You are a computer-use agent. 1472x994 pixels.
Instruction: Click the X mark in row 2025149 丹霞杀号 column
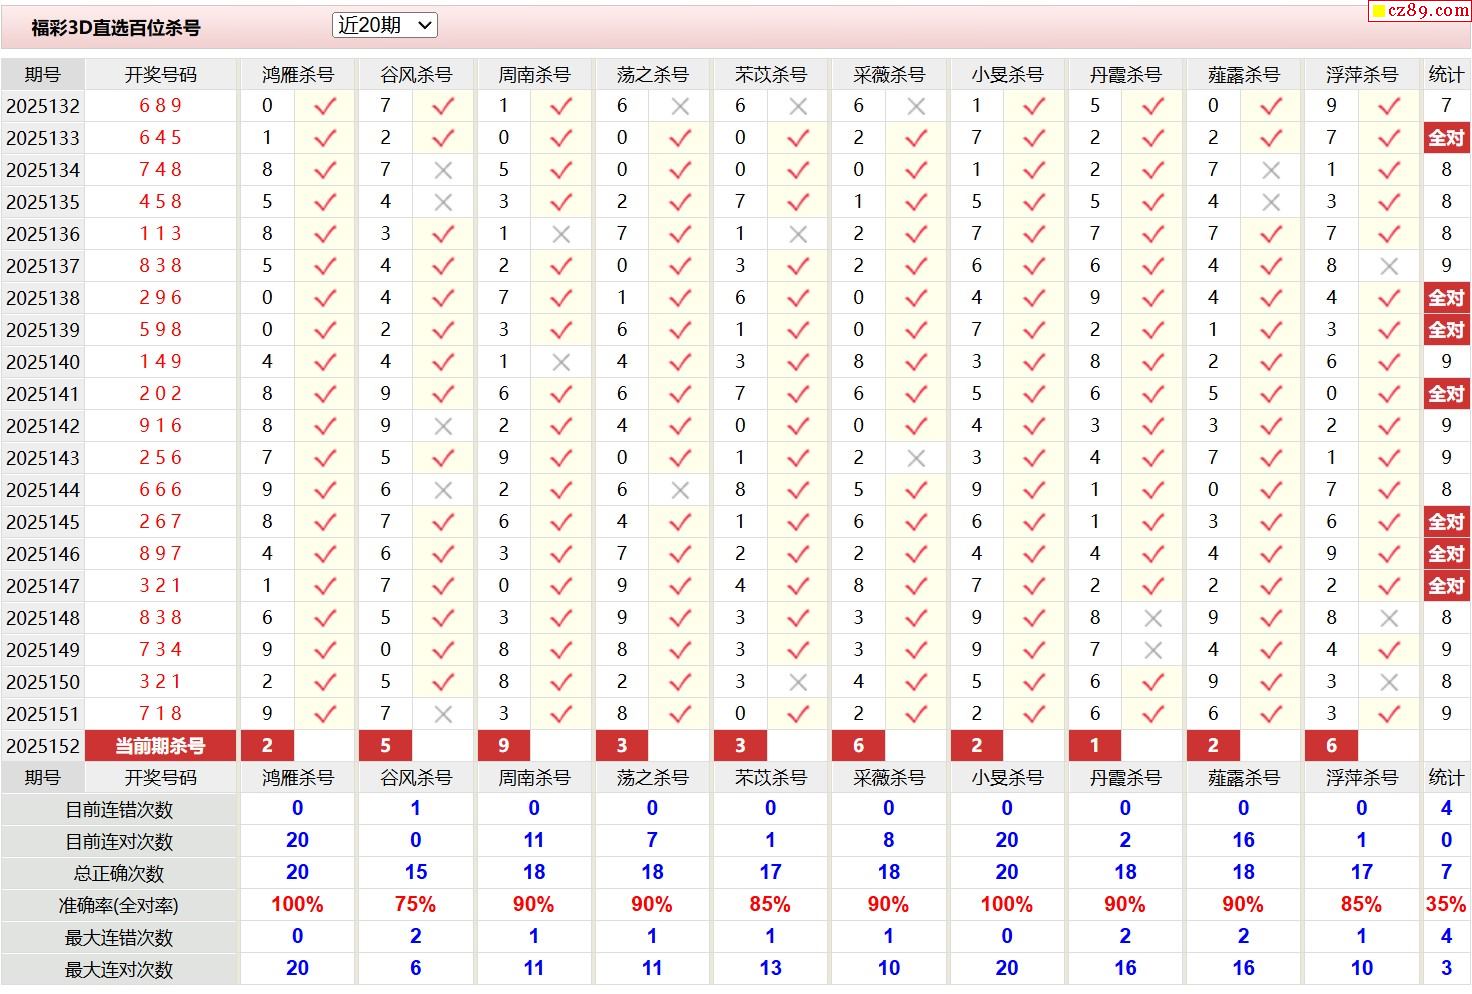1153,650
